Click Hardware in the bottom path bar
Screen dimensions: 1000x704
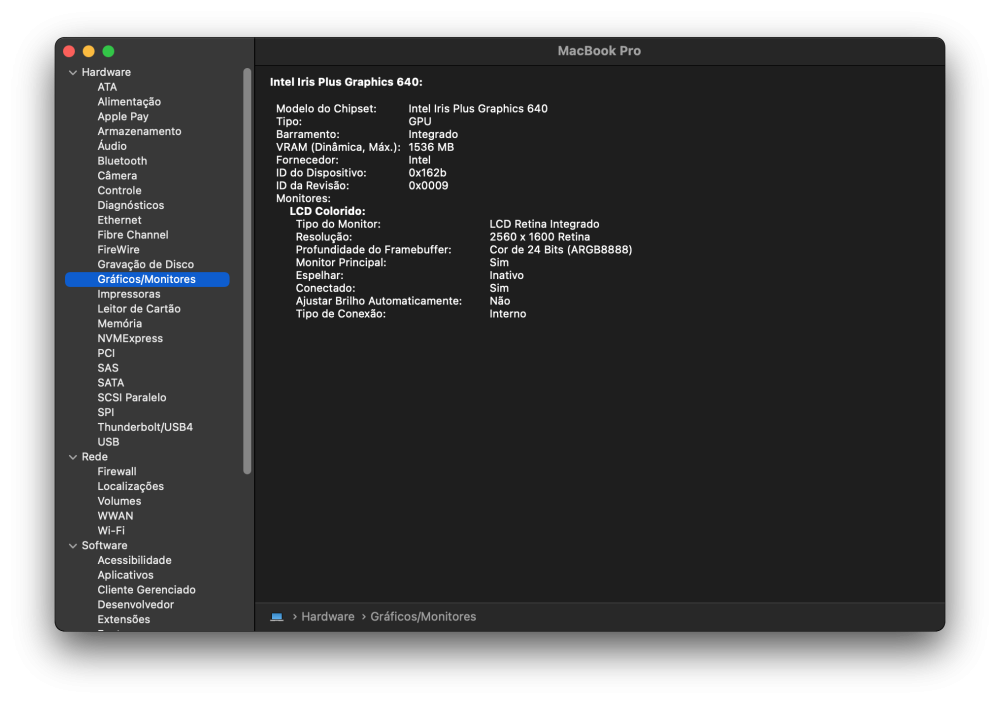coord(328,617)
